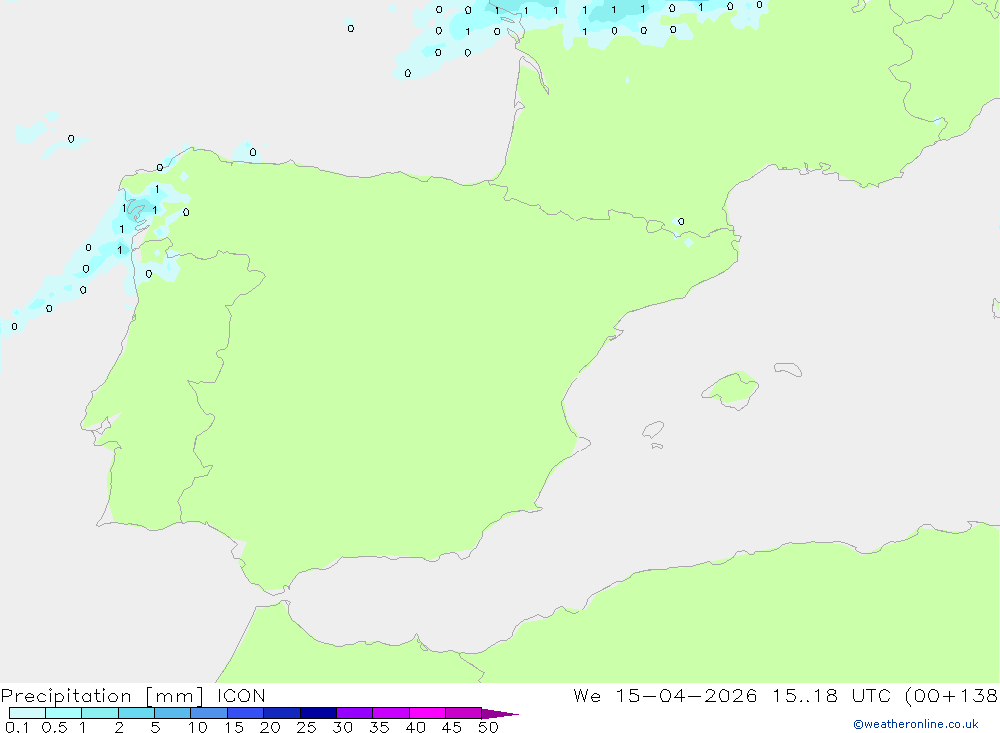Image resolution: width=1000 pixels, height=733 pixels.
Task: Click the legend label "50"
Action: [x=488, y=727]
